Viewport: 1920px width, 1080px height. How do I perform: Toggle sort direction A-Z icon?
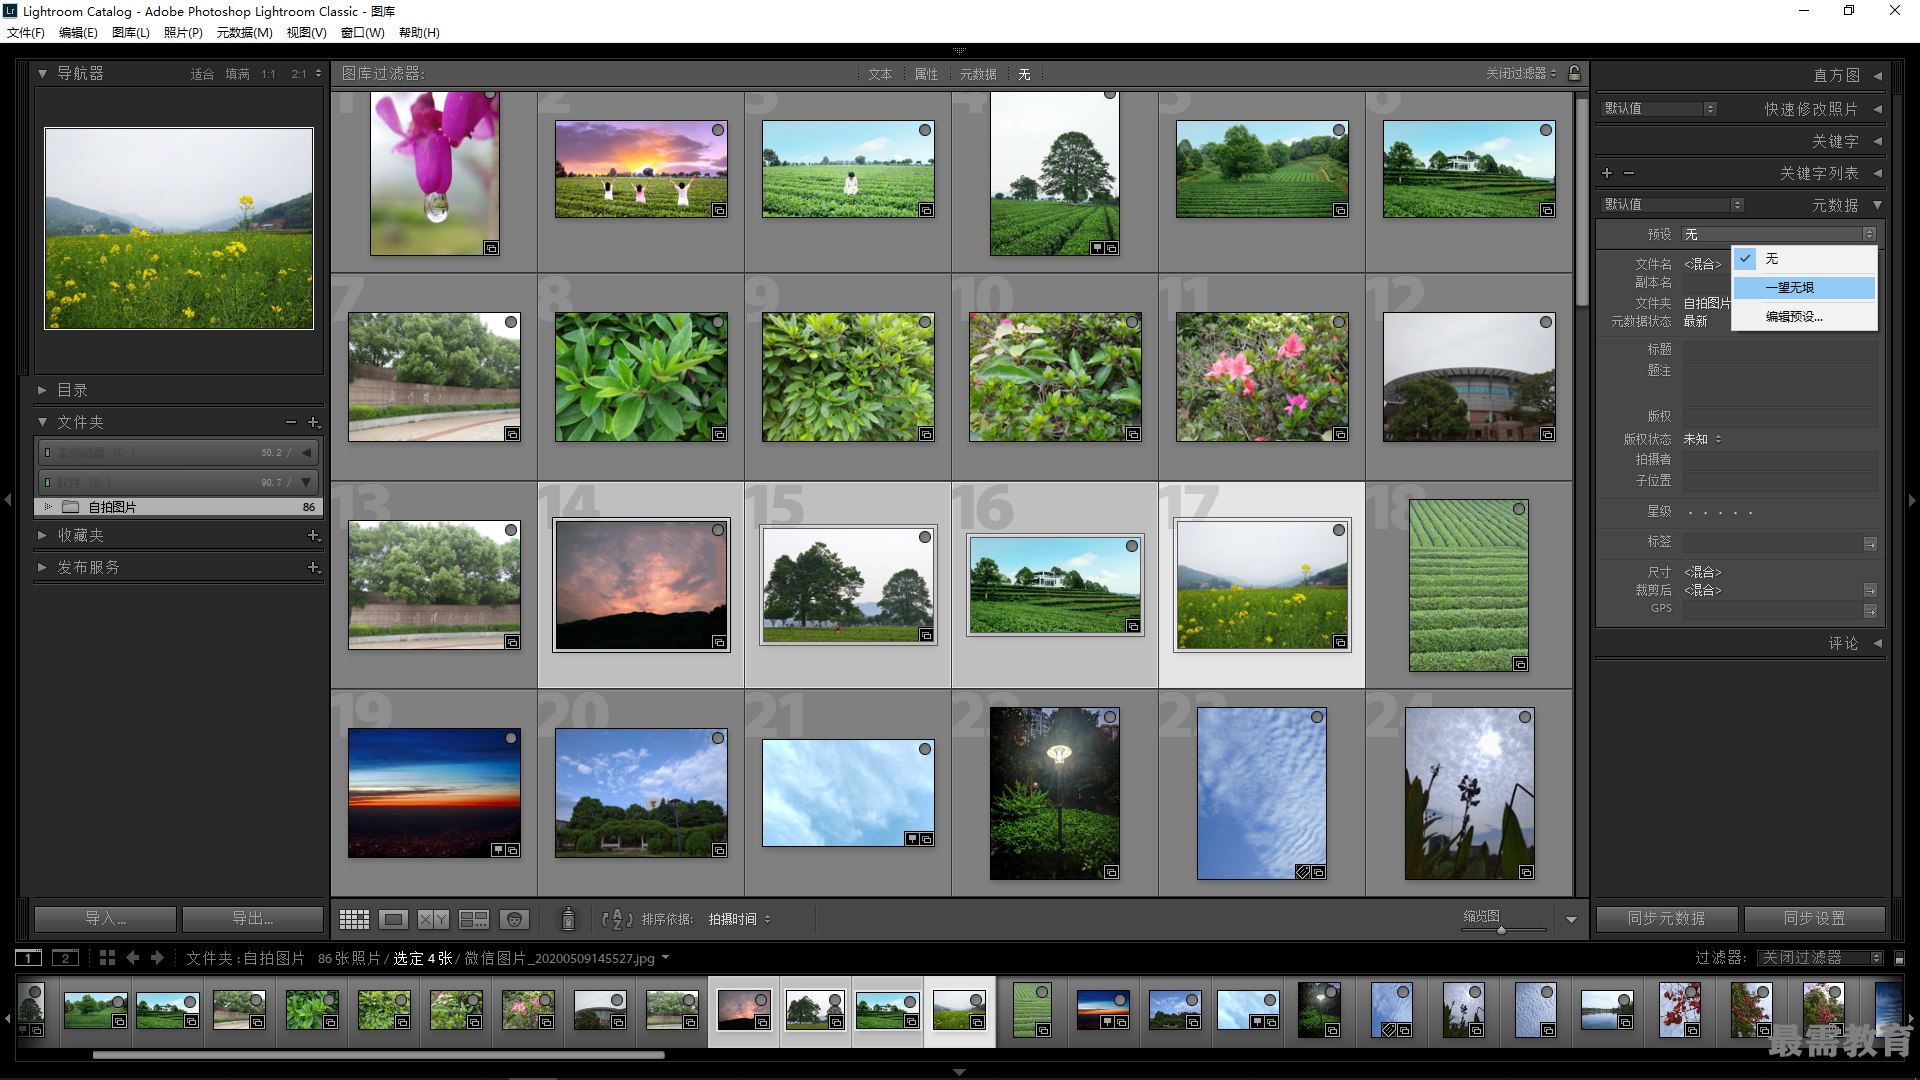617,919
